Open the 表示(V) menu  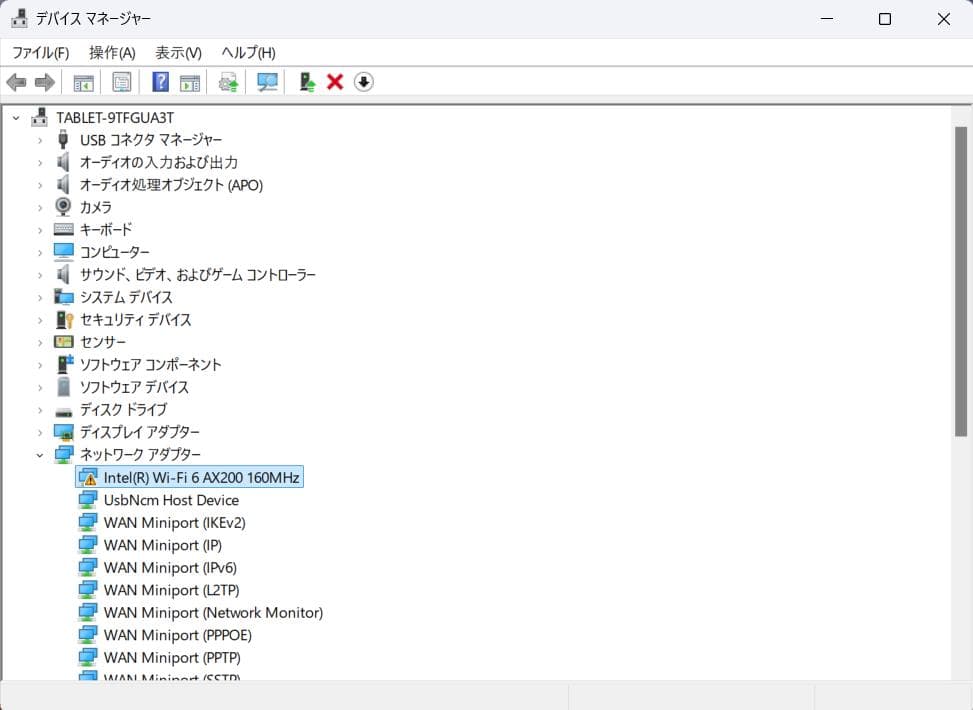178,52
